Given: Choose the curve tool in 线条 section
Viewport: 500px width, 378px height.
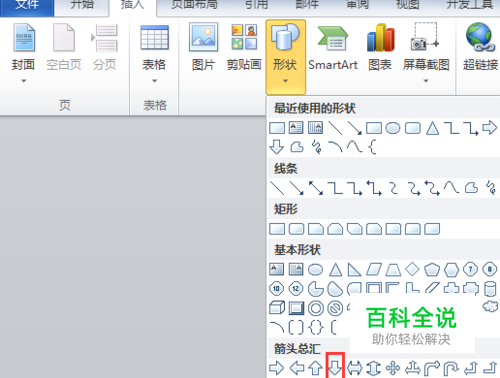Looking at the screenshot, I should pos(451,188).
